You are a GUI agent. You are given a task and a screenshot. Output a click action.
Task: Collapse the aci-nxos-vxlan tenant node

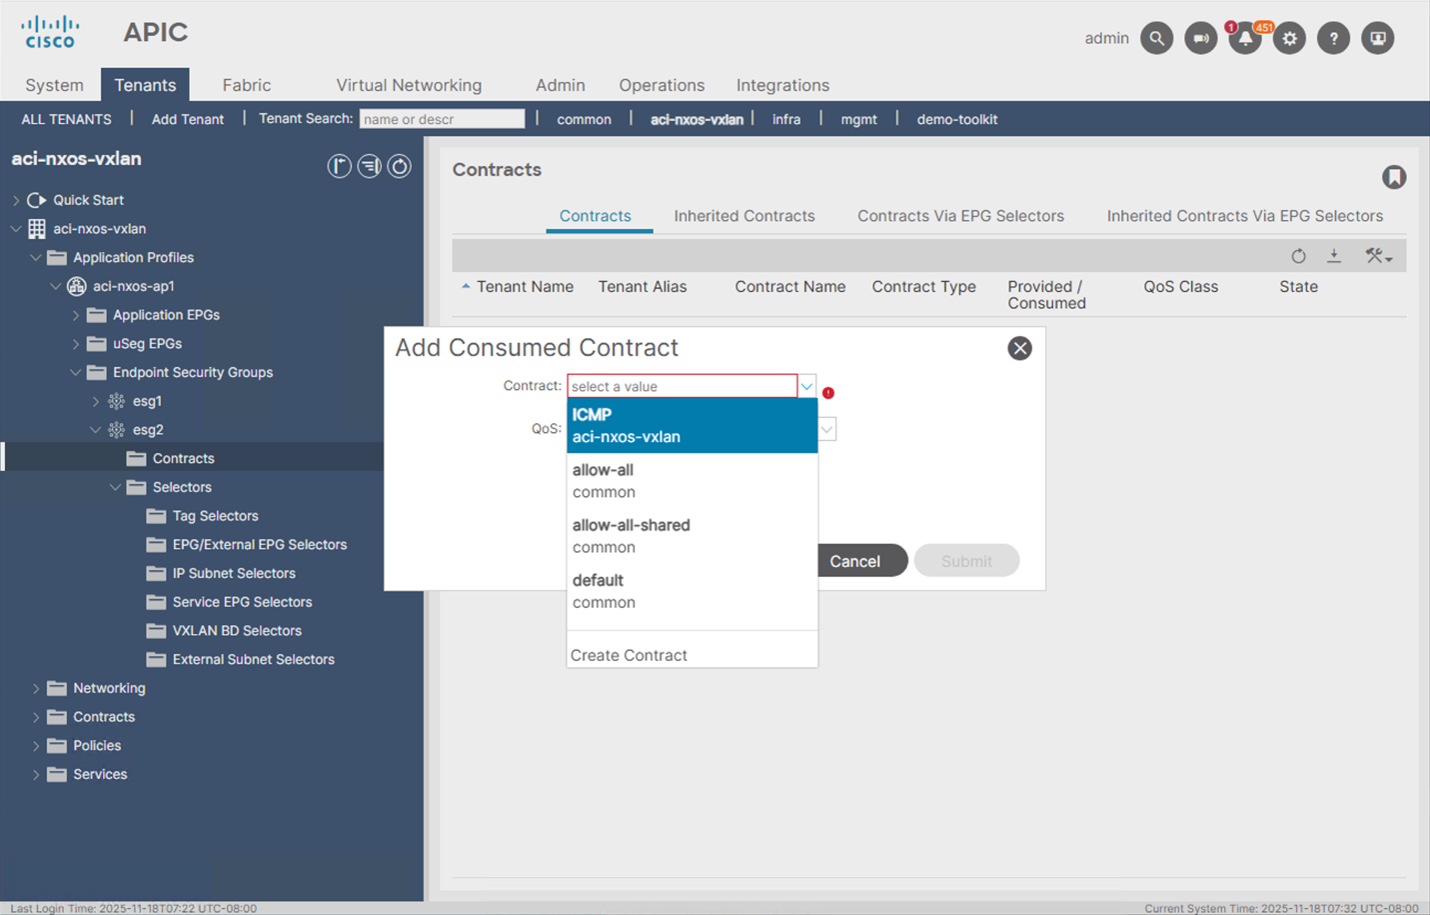pos(16,229)
